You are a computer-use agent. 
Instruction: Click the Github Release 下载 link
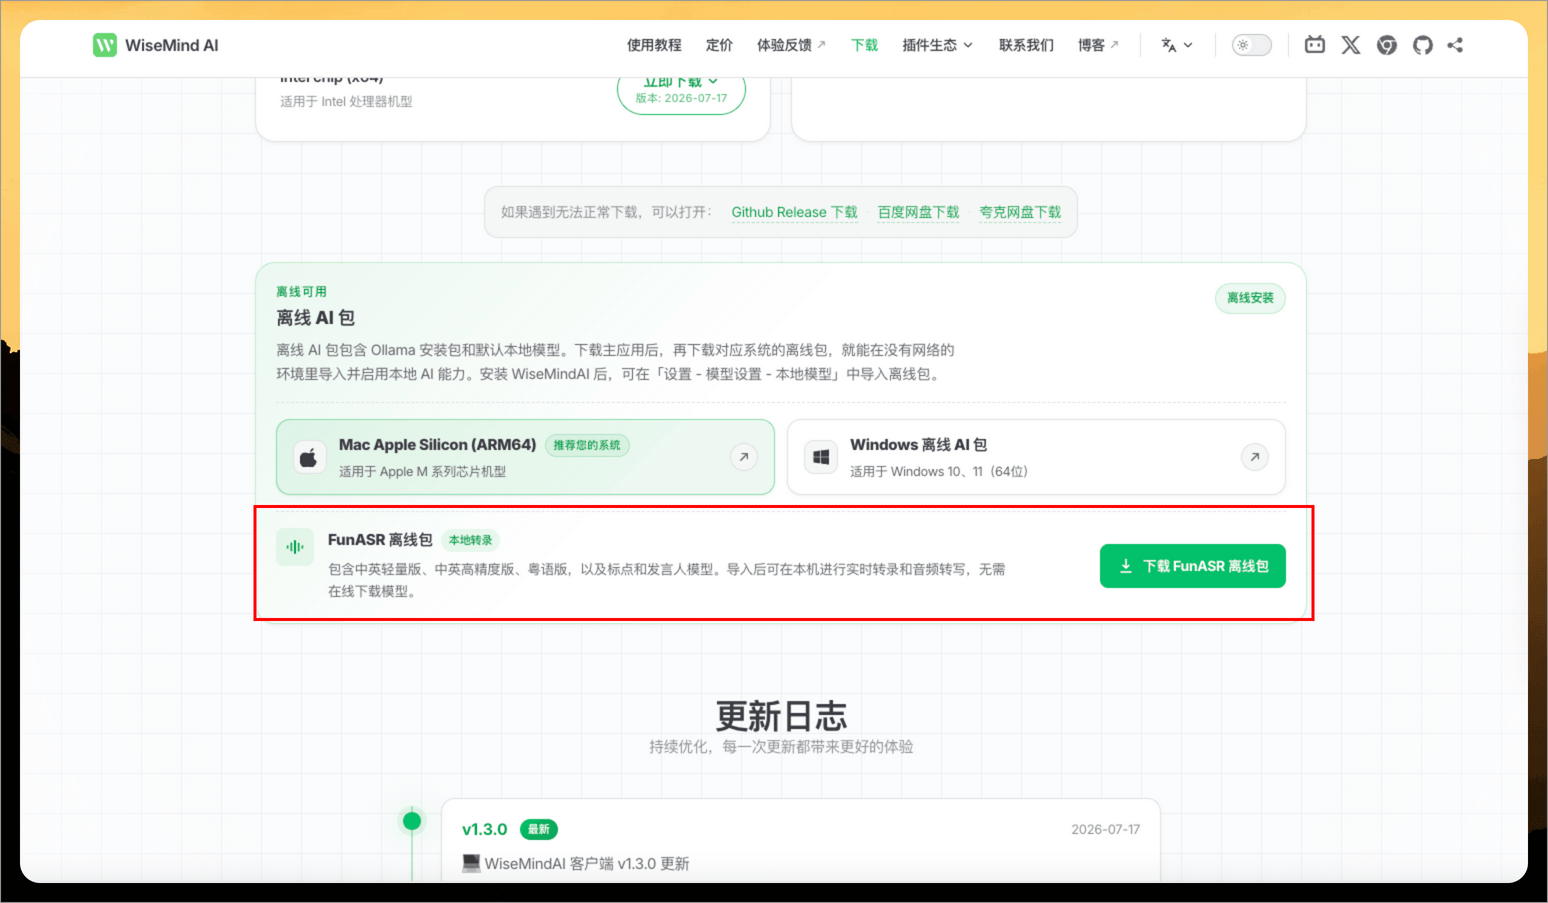click(795, 212)
